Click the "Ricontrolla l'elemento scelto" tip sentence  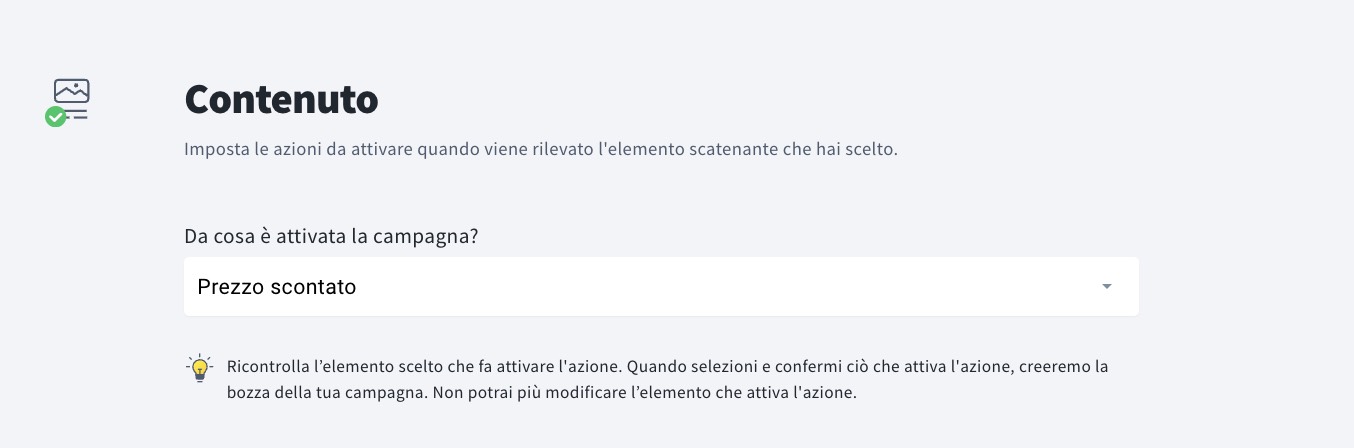pos(420,367)
